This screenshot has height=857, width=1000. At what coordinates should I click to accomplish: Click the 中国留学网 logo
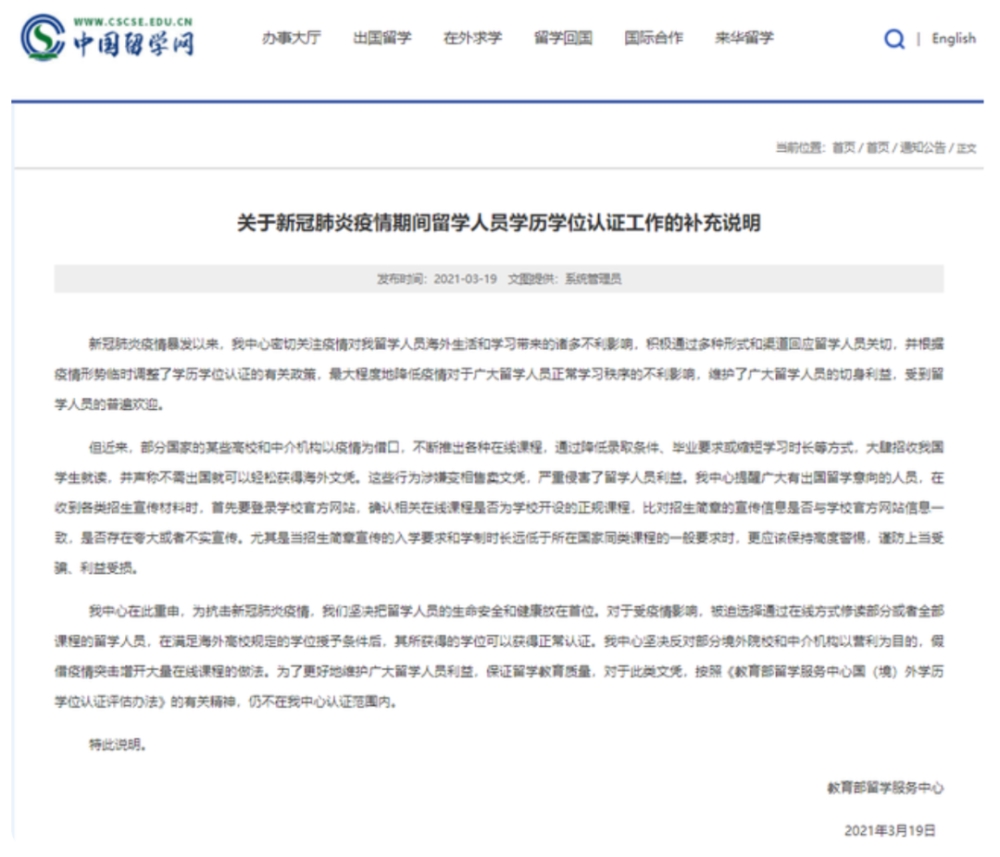point(107,38)
